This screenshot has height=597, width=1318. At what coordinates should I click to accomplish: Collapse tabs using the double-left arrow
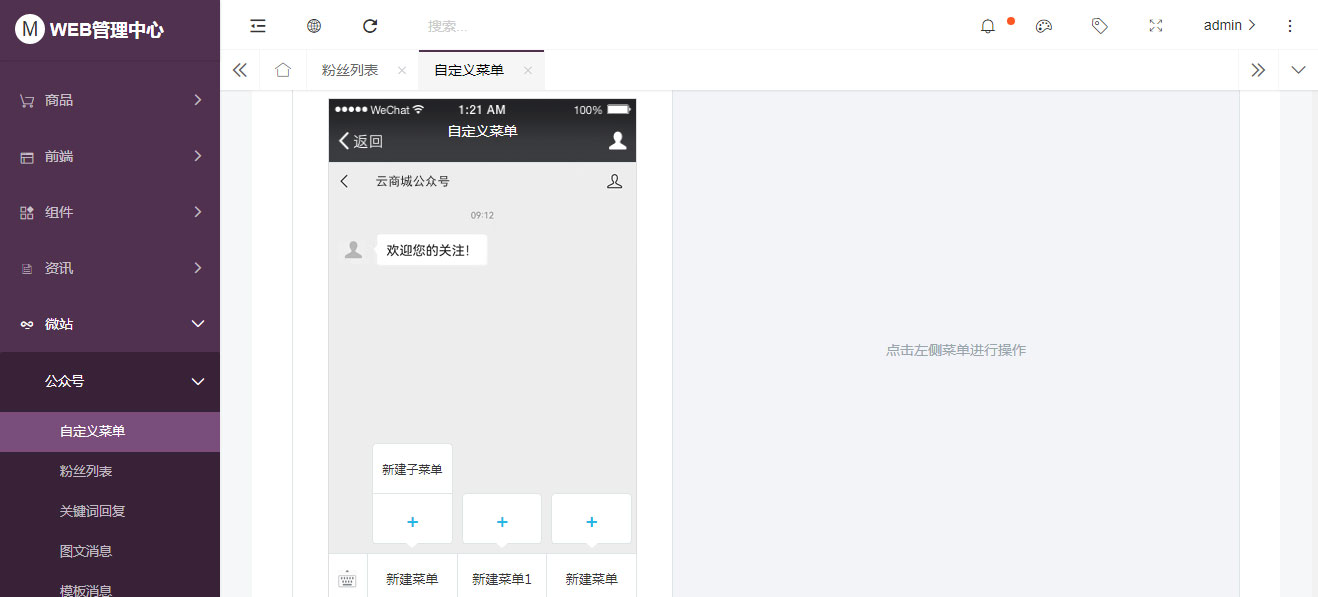coord(240,70)
